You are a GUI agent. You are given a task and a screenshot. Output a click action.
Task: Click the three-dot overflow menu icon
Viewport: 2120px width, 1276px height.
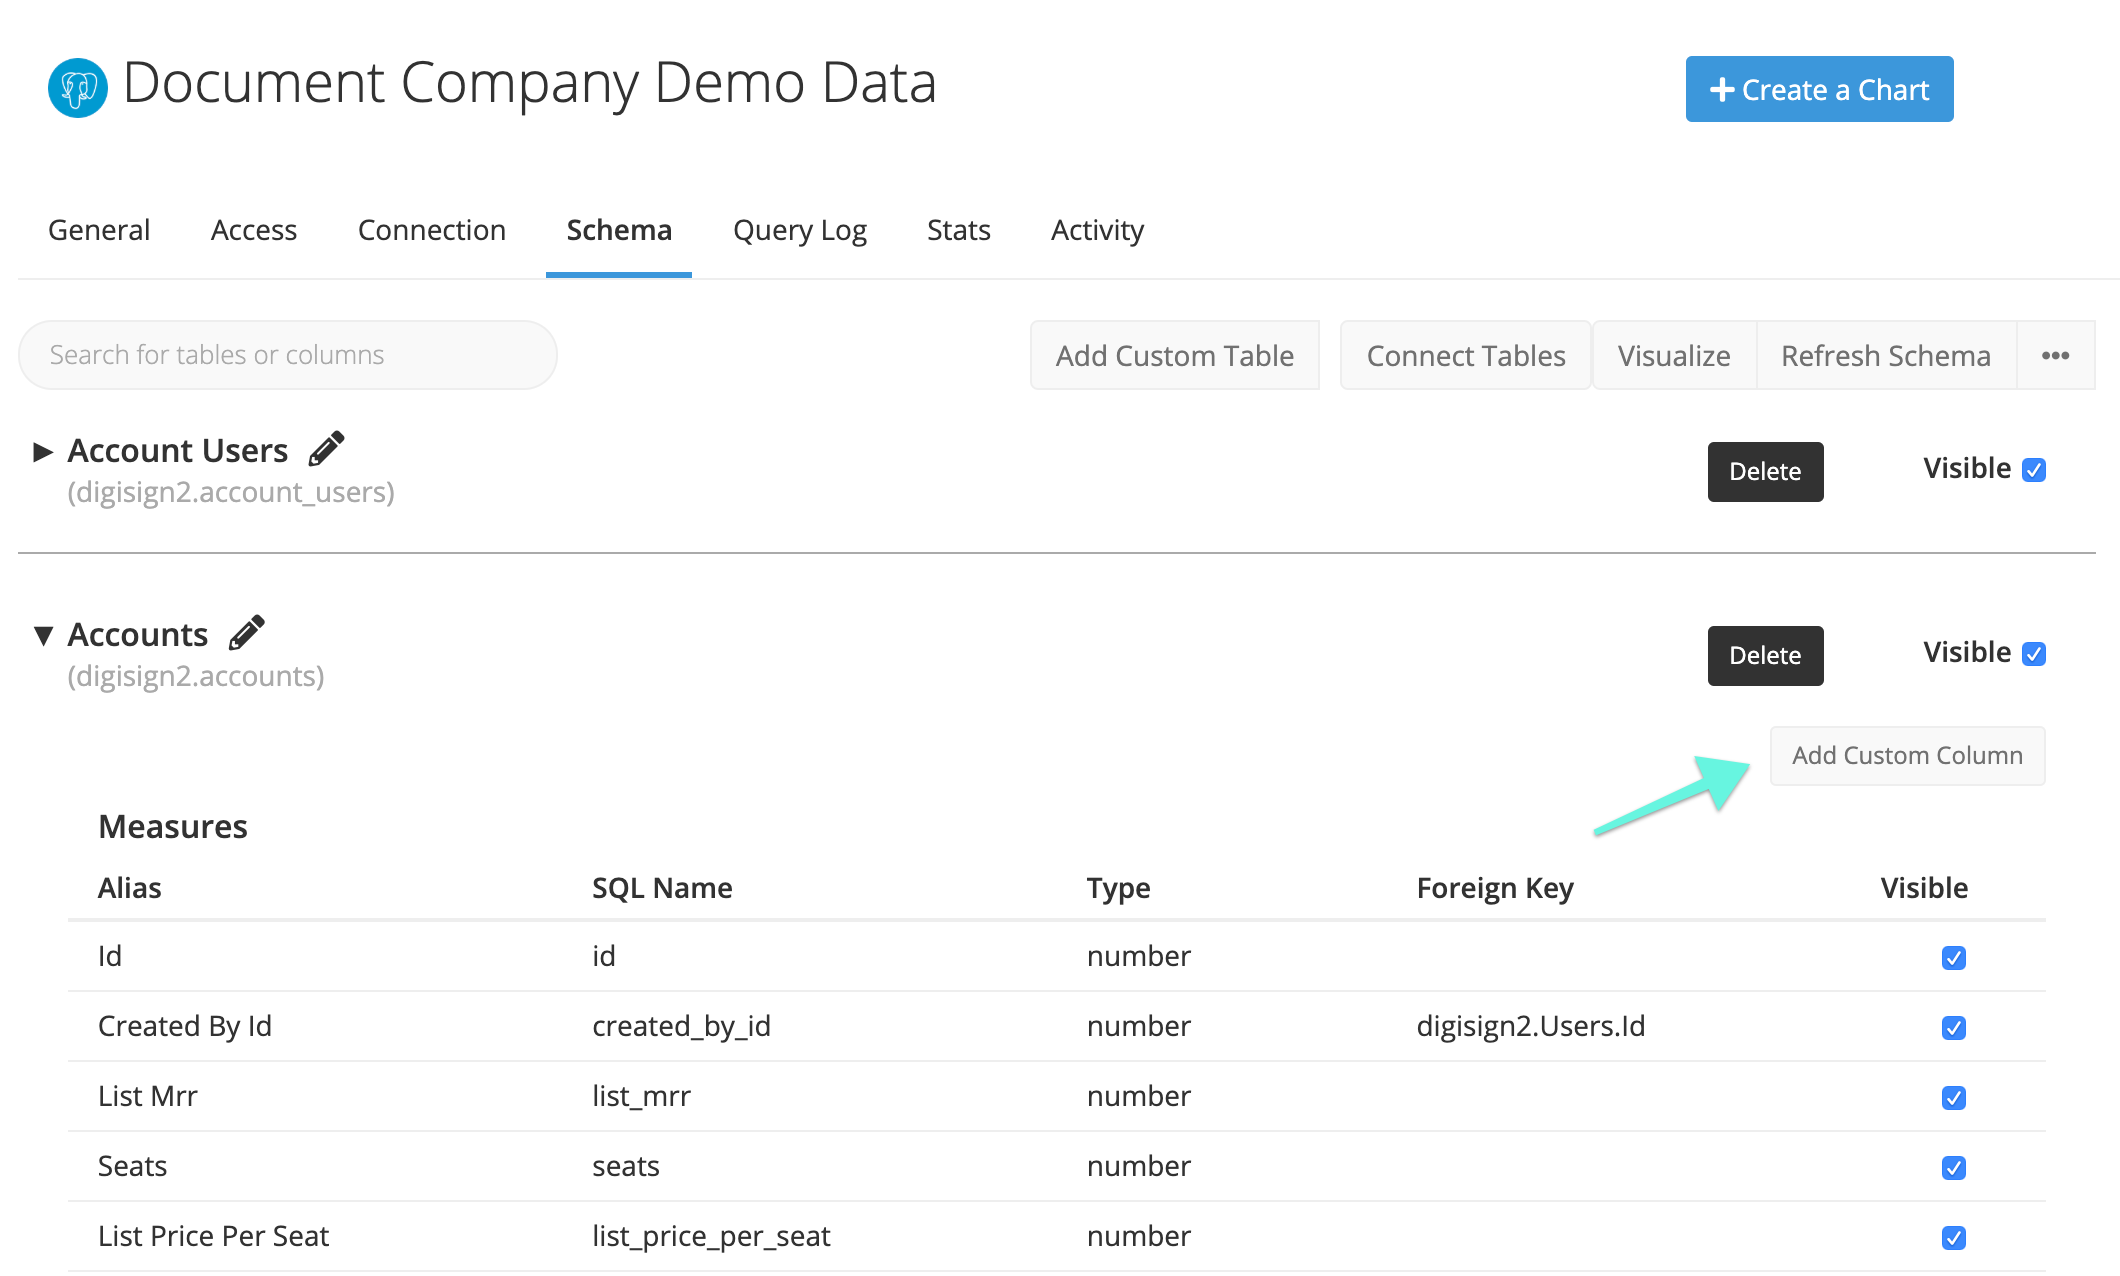point(2056,356)
